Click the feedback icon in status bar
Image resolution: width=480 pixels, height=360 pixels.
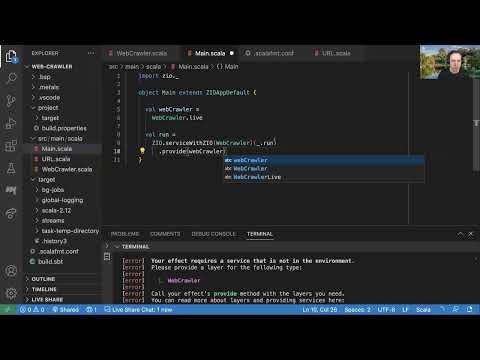(455, 310)
